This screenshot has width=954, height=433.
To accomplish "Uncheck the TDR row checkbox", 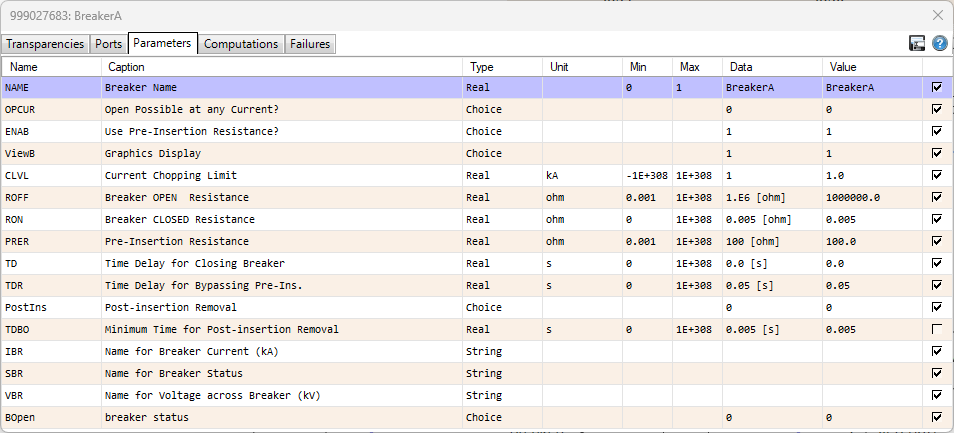I will (937, 285).
